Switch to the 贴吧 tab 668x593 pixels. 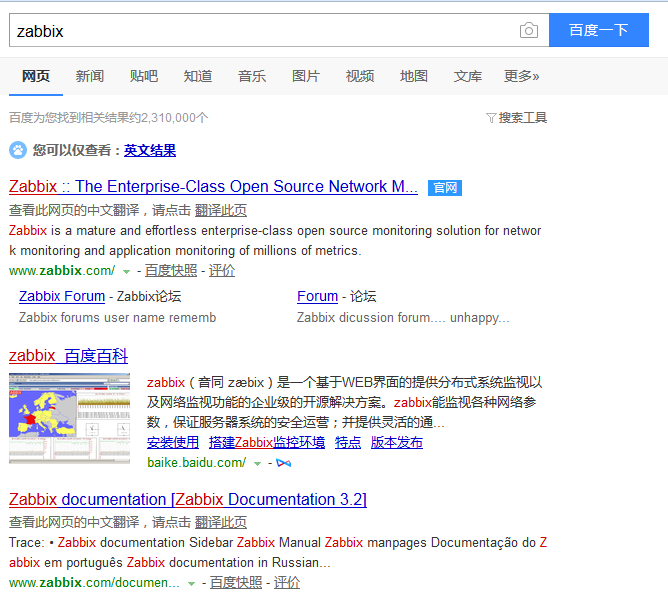tap(144, 76)
